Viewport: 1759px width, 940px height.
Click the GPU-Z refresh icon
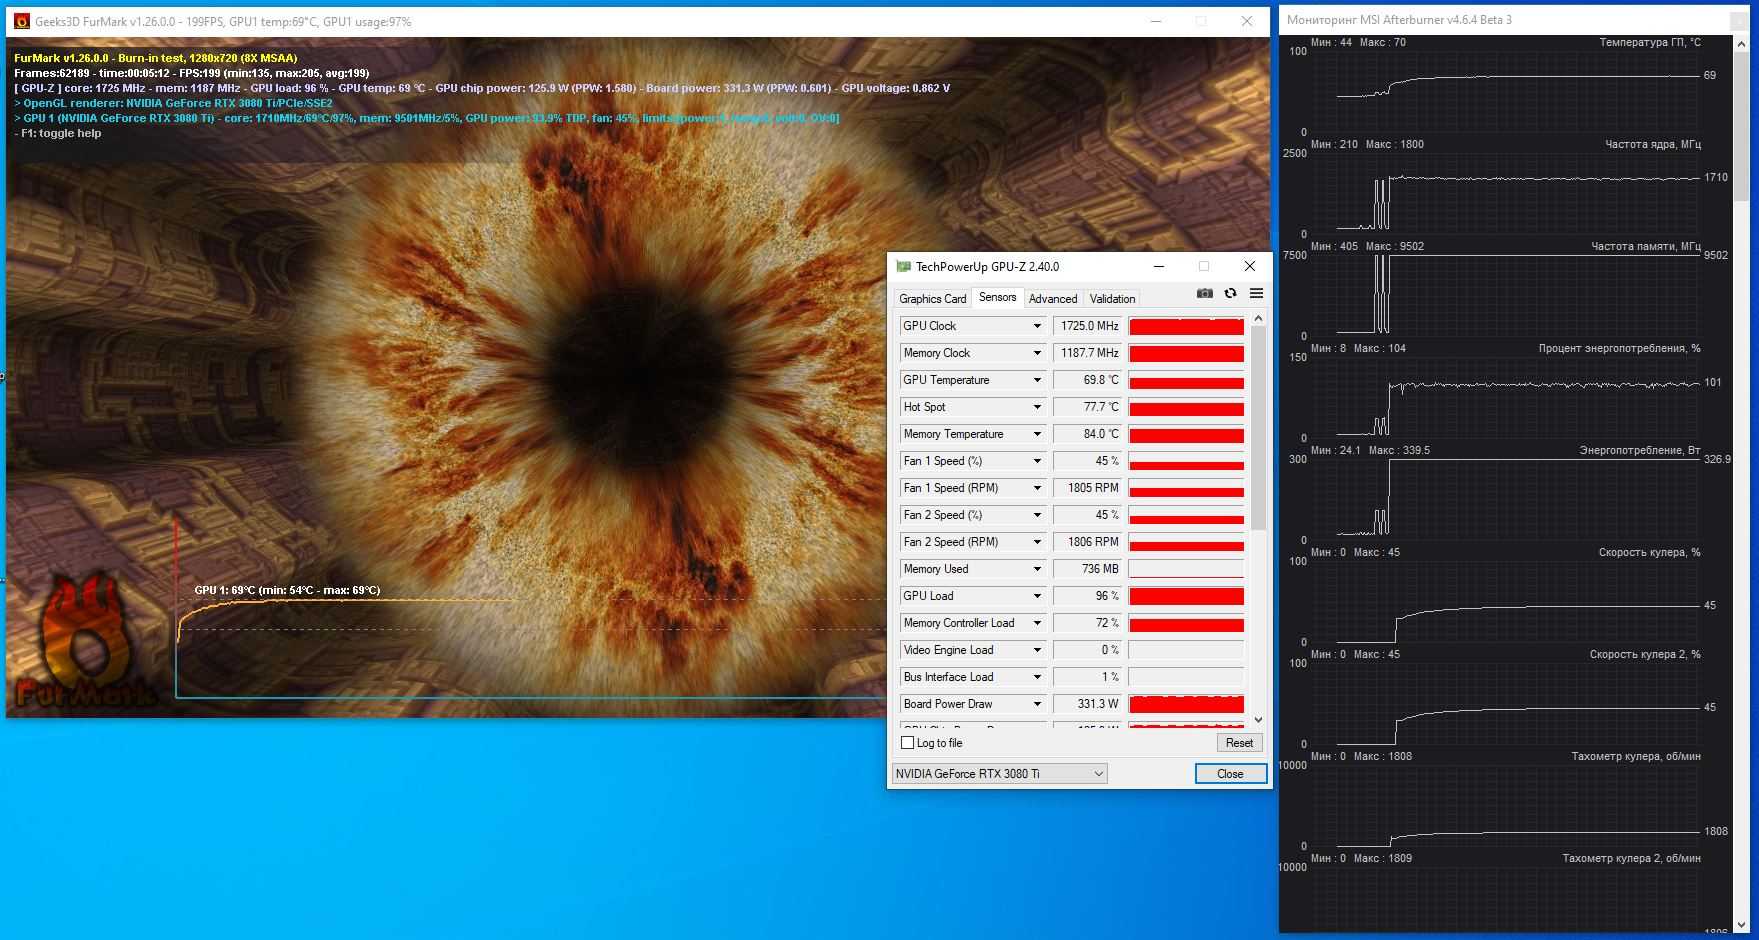point(1230,293)
